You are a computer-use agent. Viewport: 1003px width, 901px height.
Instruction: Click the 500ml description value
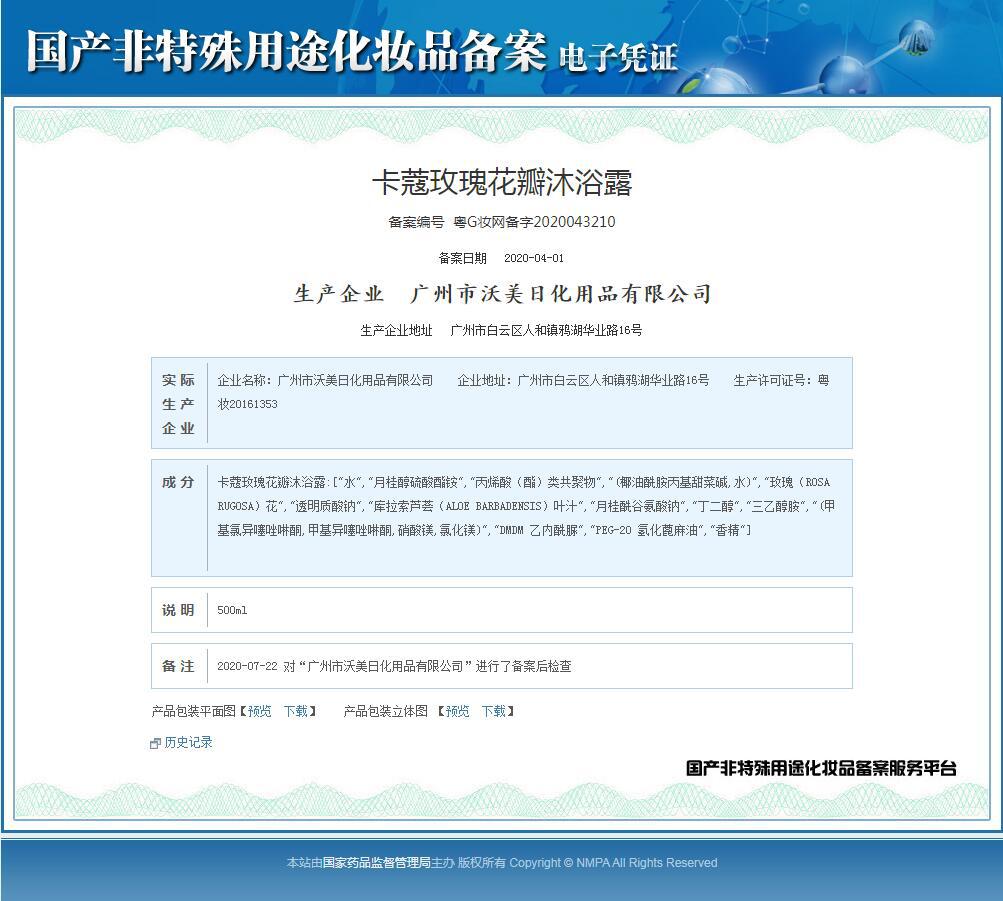point(232,610)
